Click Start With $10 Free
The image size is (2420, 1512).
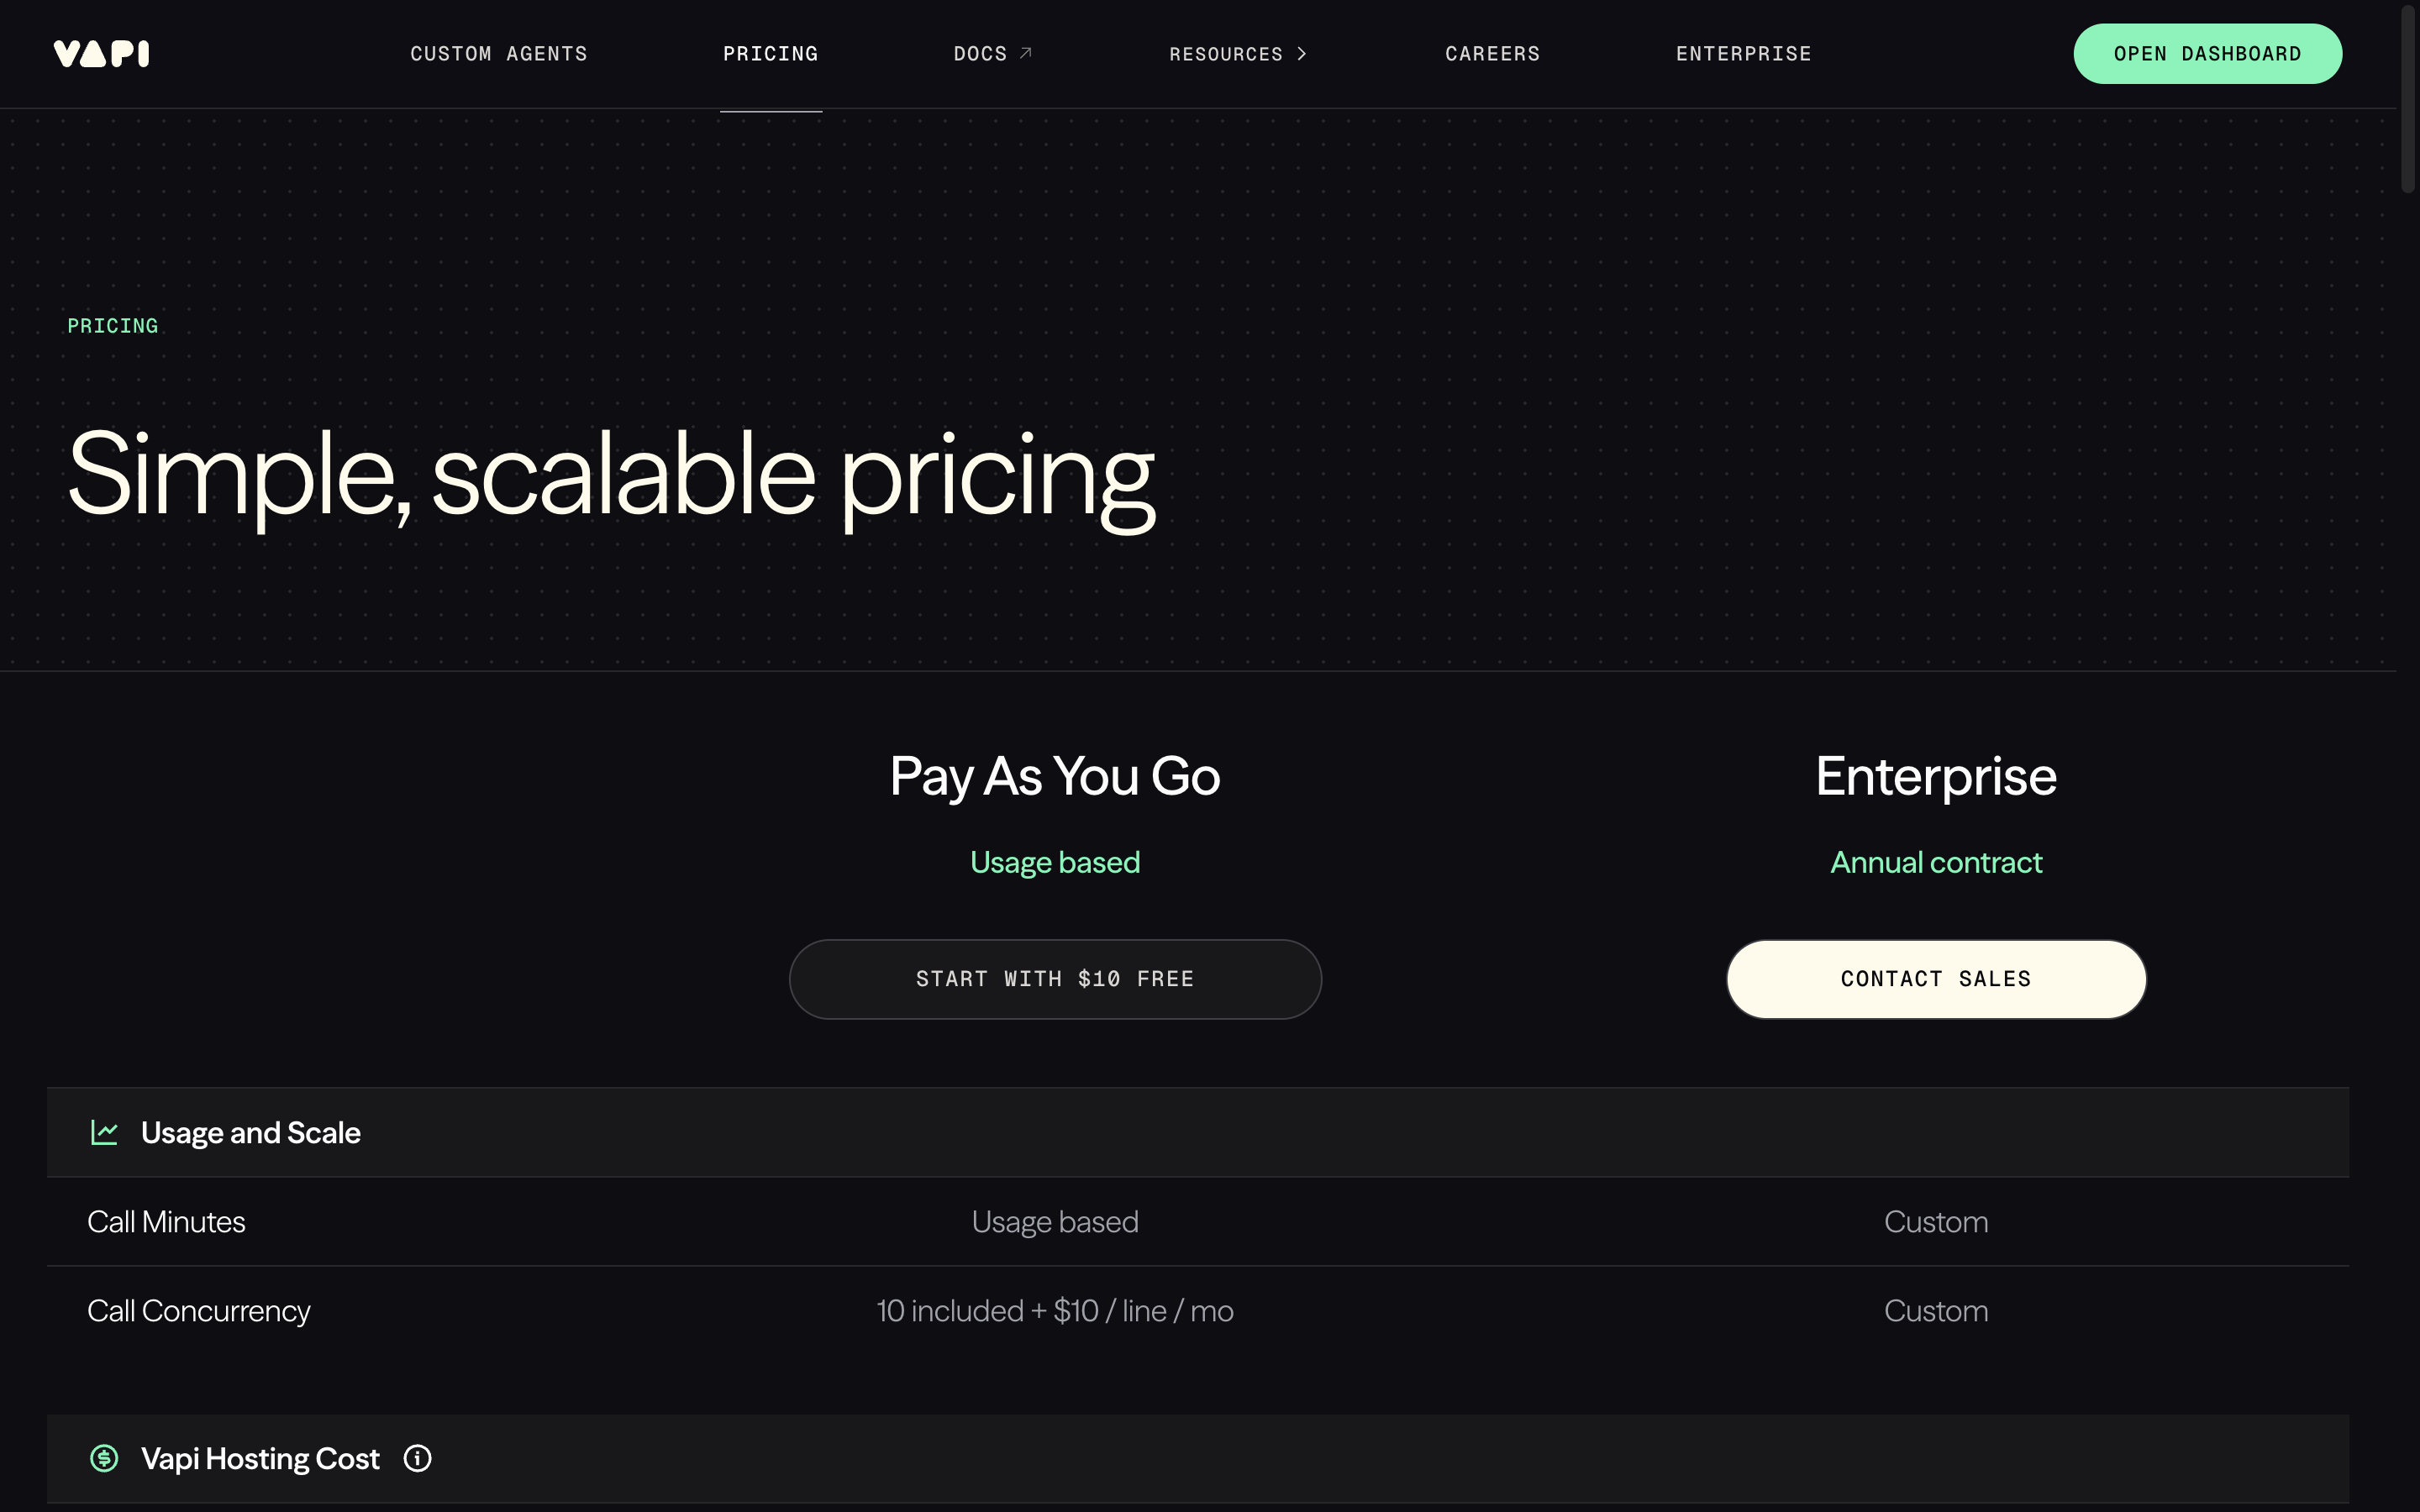tap(1055, 979)
